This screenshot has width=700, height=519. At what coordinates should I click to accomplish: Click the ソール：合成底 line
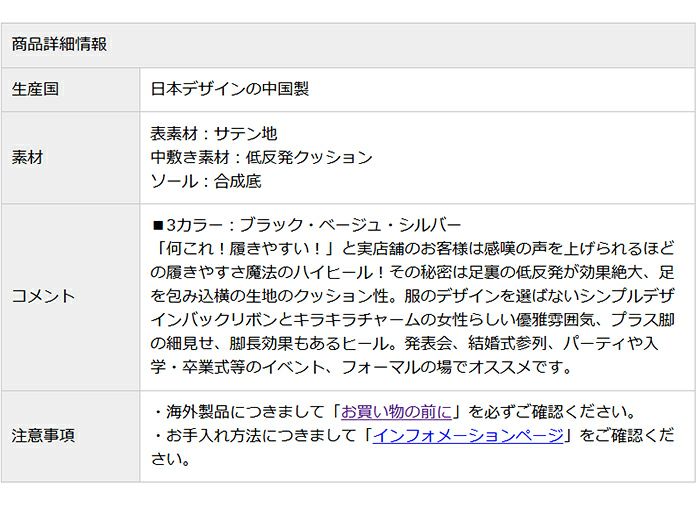(206, 181)
